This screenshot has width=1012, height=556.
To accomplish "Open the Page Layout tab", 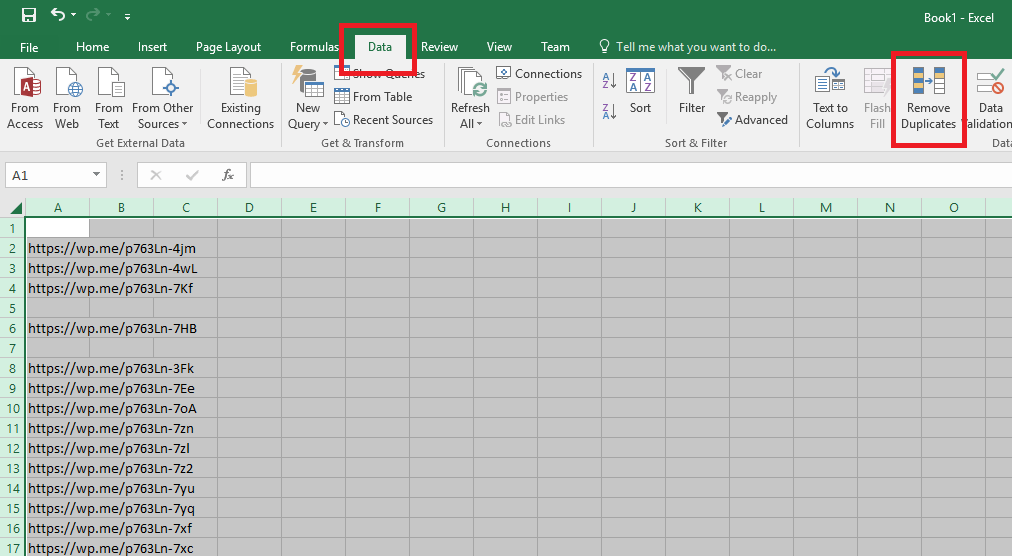I will [x=228, y=47].
